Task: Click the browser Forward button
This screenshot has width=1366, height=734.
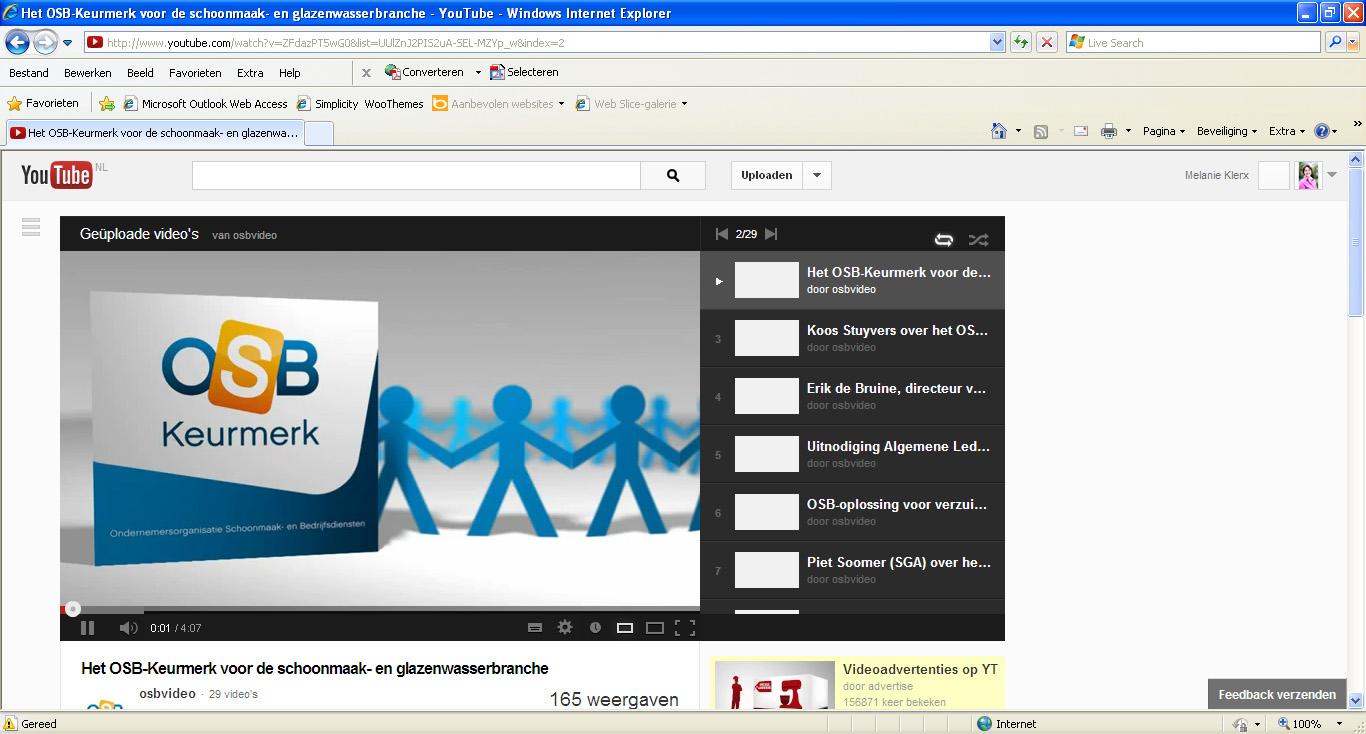Action: (45, 42)
